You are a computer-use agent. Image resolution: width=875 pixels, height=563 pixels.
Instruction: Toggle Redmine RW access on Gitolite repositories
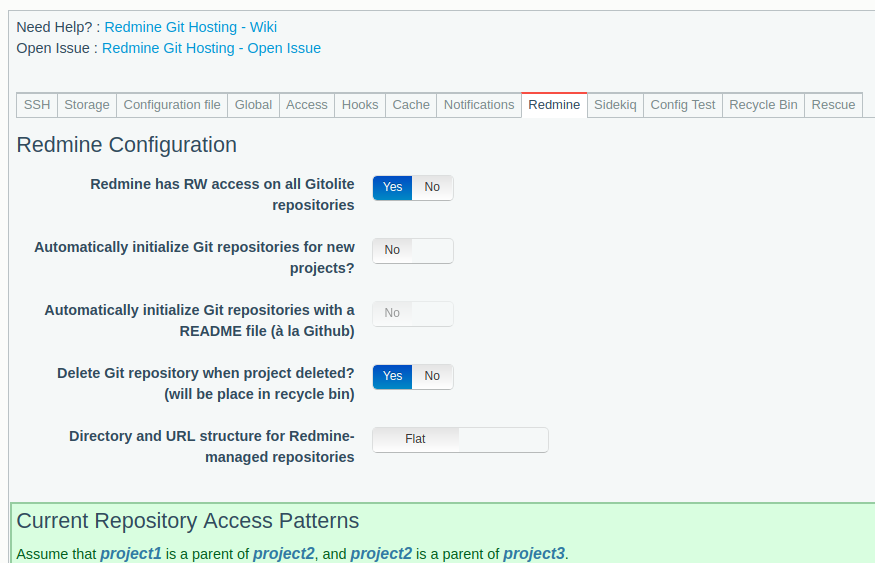tap(413, 187)
